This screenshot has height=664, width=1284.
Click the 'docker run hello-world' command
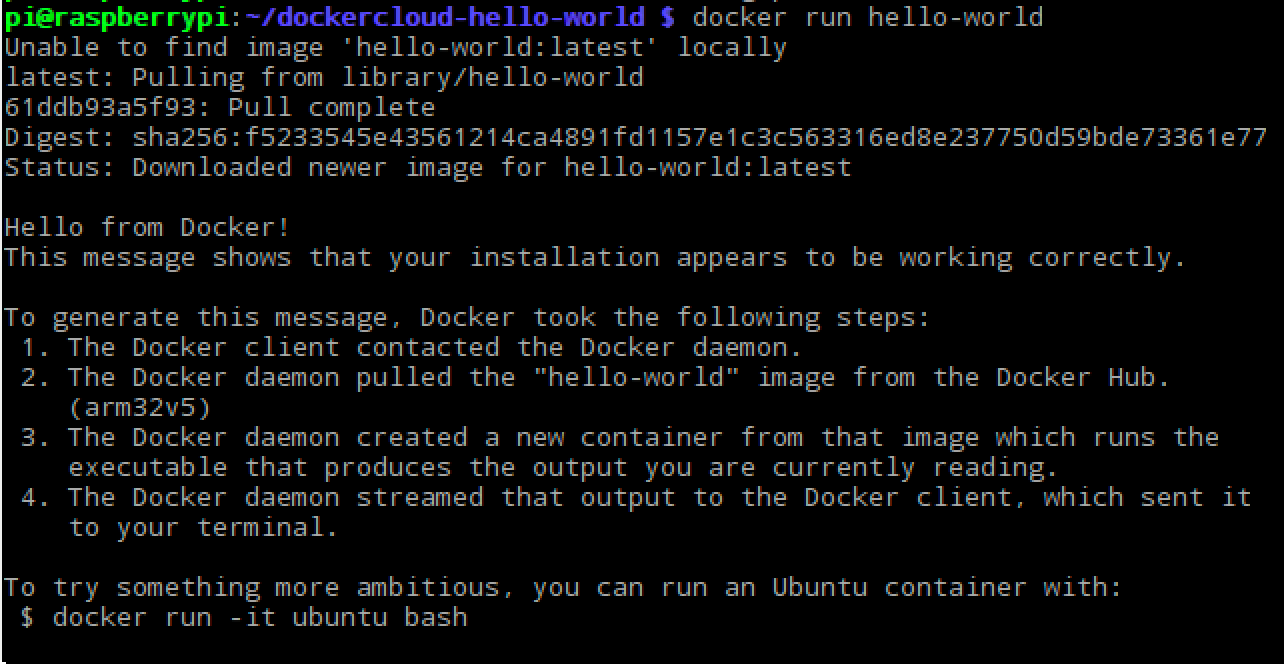(x=867, y=17)
